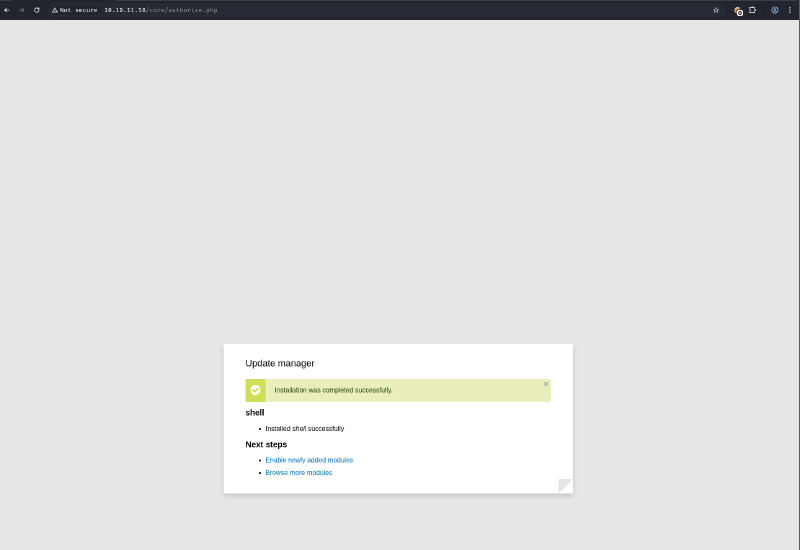Click the green checkmark status icon

(x=255, y=390)
